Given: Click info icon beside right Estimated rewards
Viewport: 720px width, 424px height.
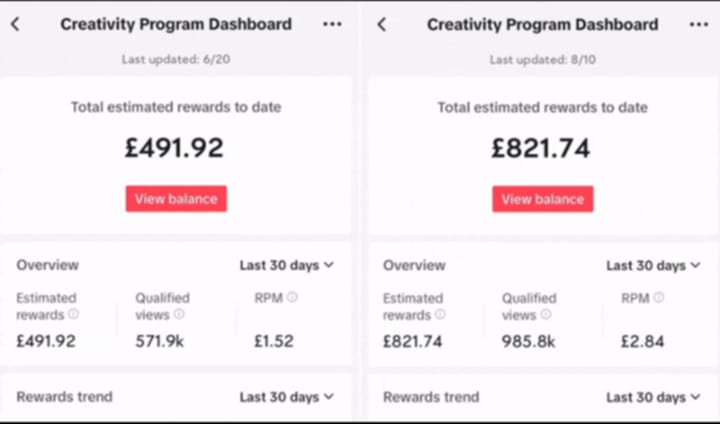Looking at the screenshot, I should pos(440,315).
